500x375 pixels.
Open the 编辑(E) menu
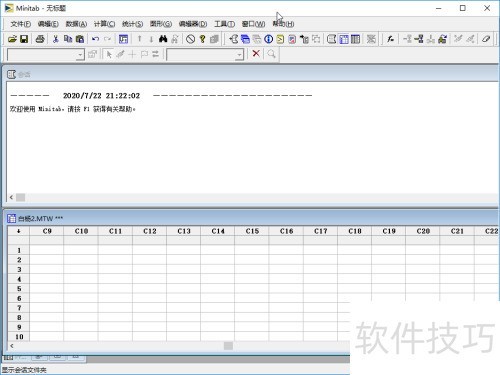point(48,24)
